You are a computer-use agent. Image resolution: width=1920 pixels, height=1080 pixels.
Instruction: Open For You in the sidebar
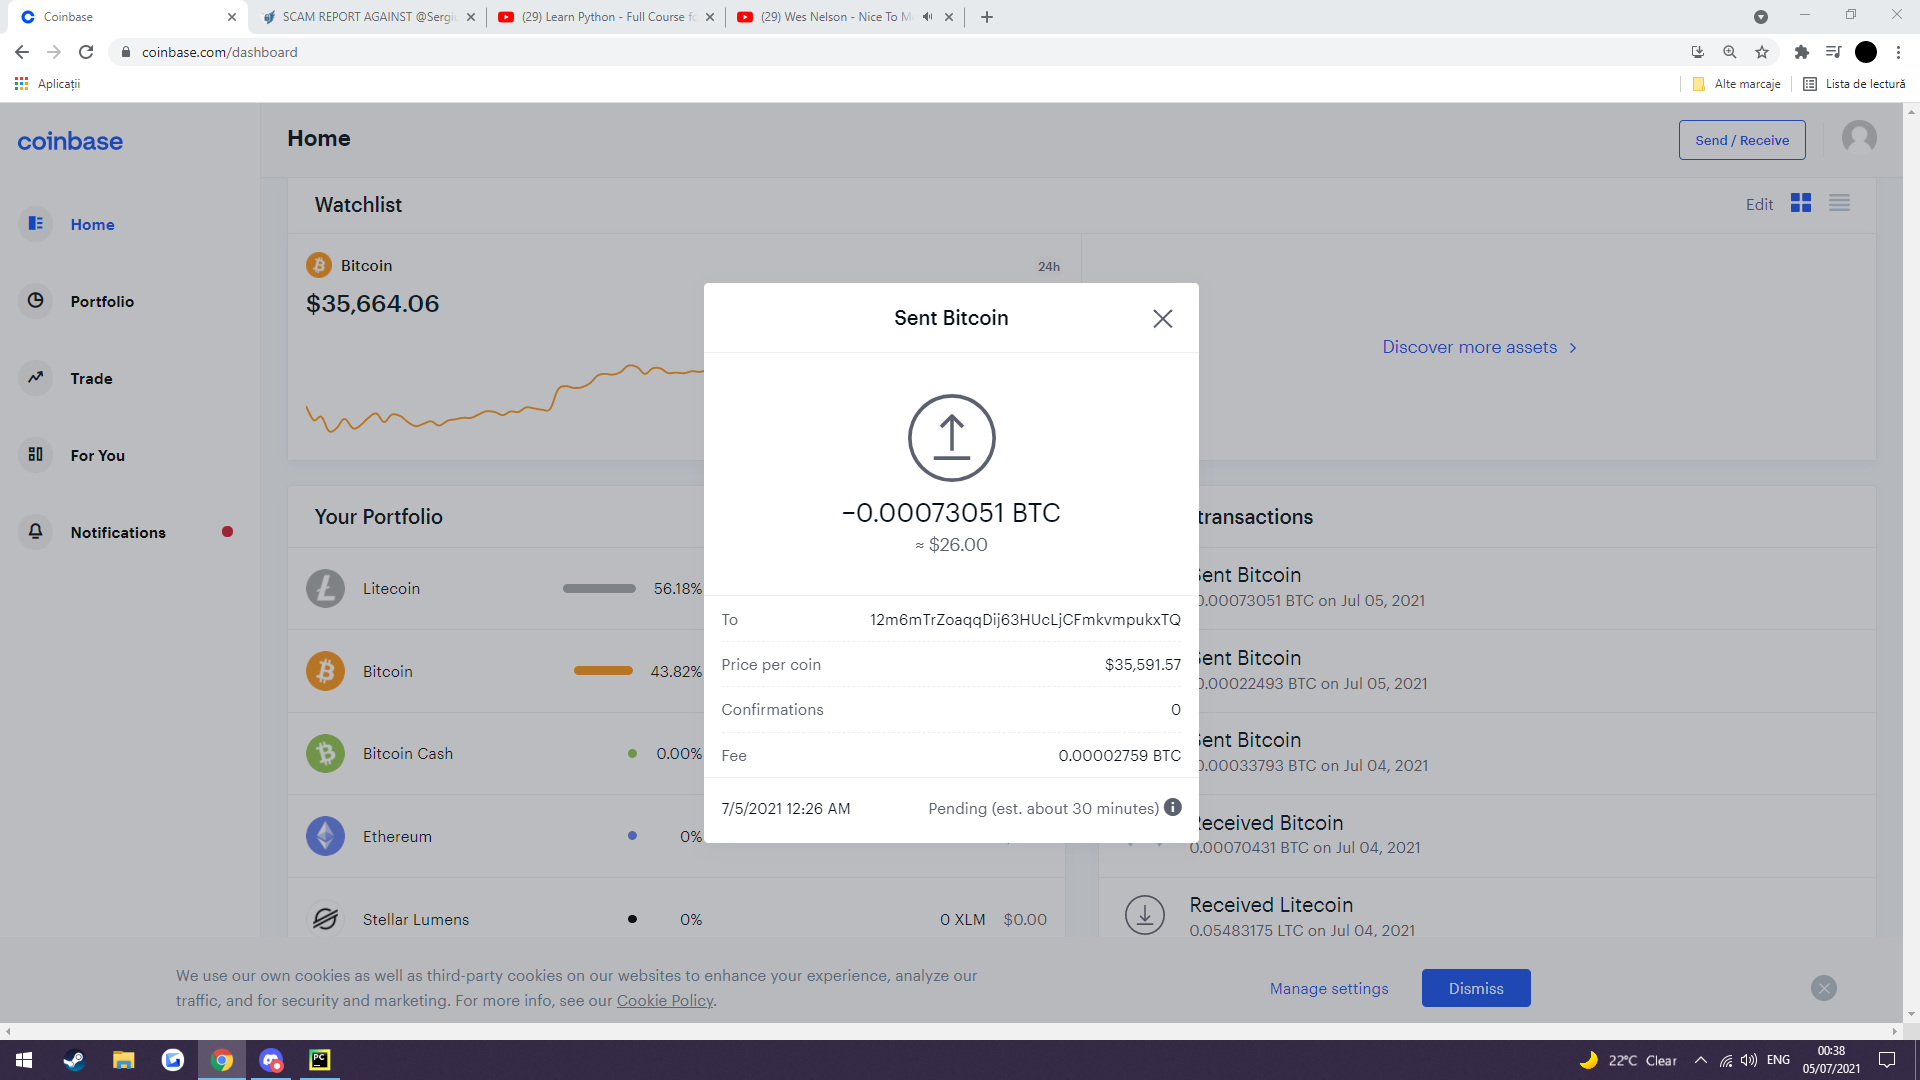[97, 455]
